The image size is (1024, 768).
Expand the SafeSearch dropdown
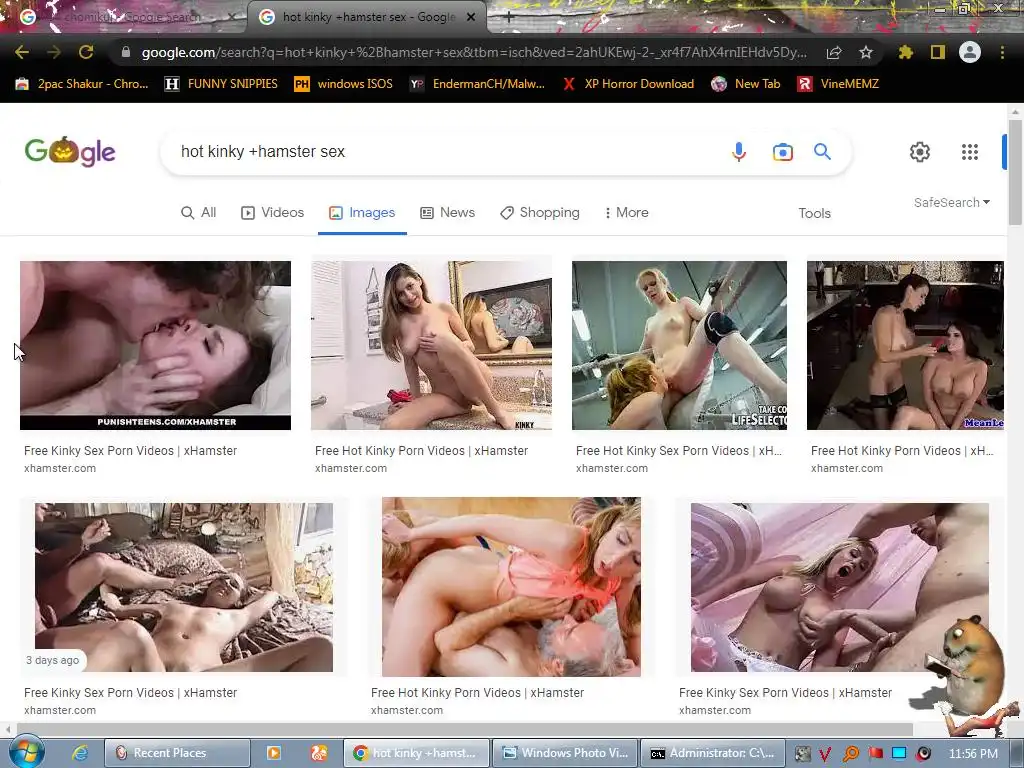point(952,202)
